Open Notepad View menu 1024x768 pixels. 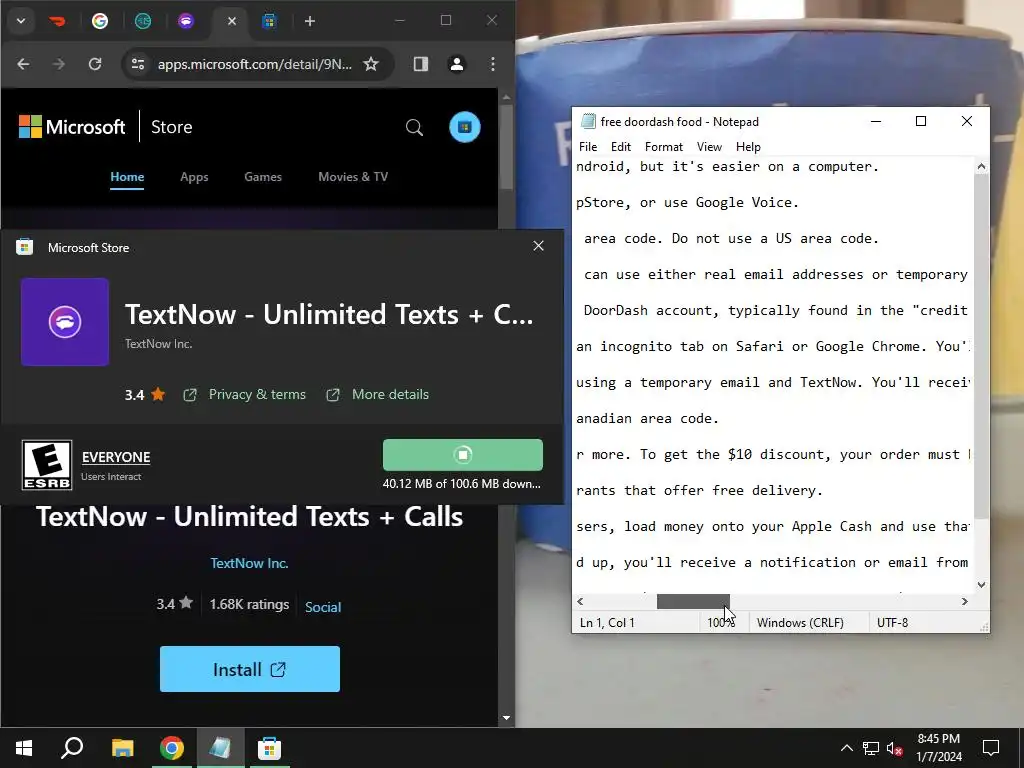tap(709, 147)
